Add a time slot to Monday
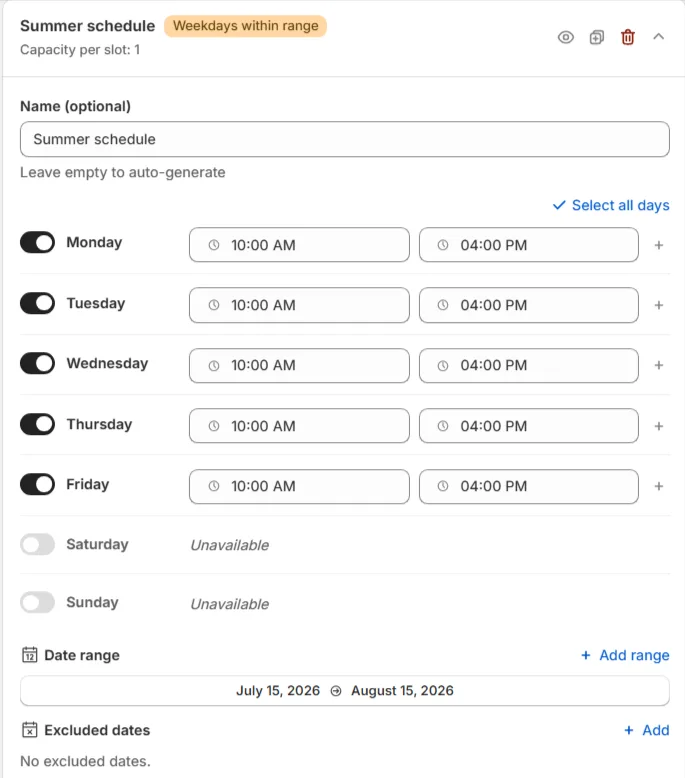Viewport: 685px width, 778px height. (659, 245)
